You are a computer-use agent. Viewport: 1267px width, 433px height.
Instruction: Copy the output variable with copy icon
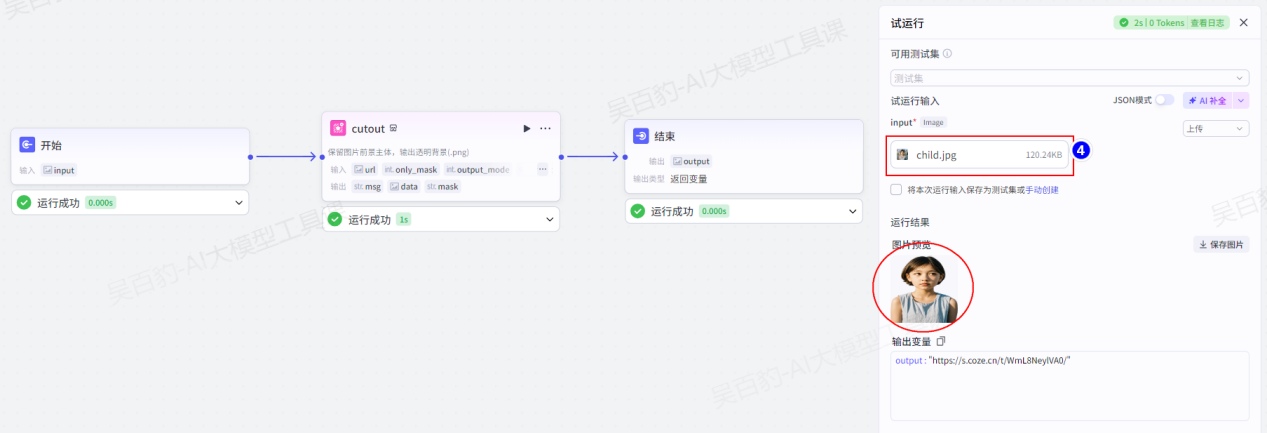click(941, 341)
